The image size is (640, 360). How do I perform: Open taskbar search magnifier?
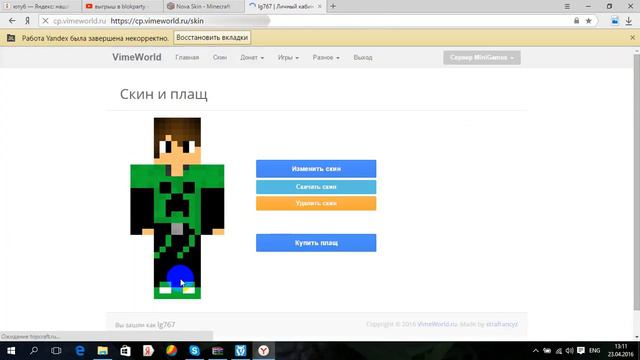click(x=34, y=351)
